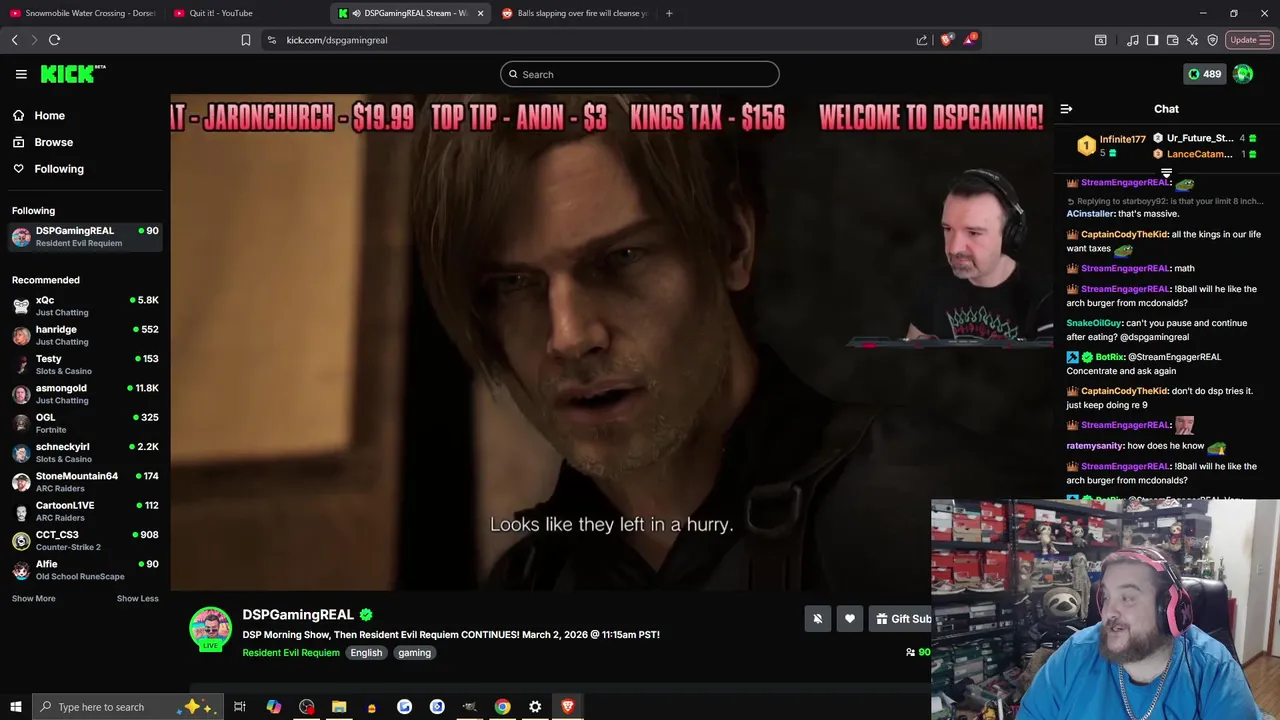Screen dimensions: 1280x720
Task: Open the user profile avatar menu
Action: tap(1243, 74)
